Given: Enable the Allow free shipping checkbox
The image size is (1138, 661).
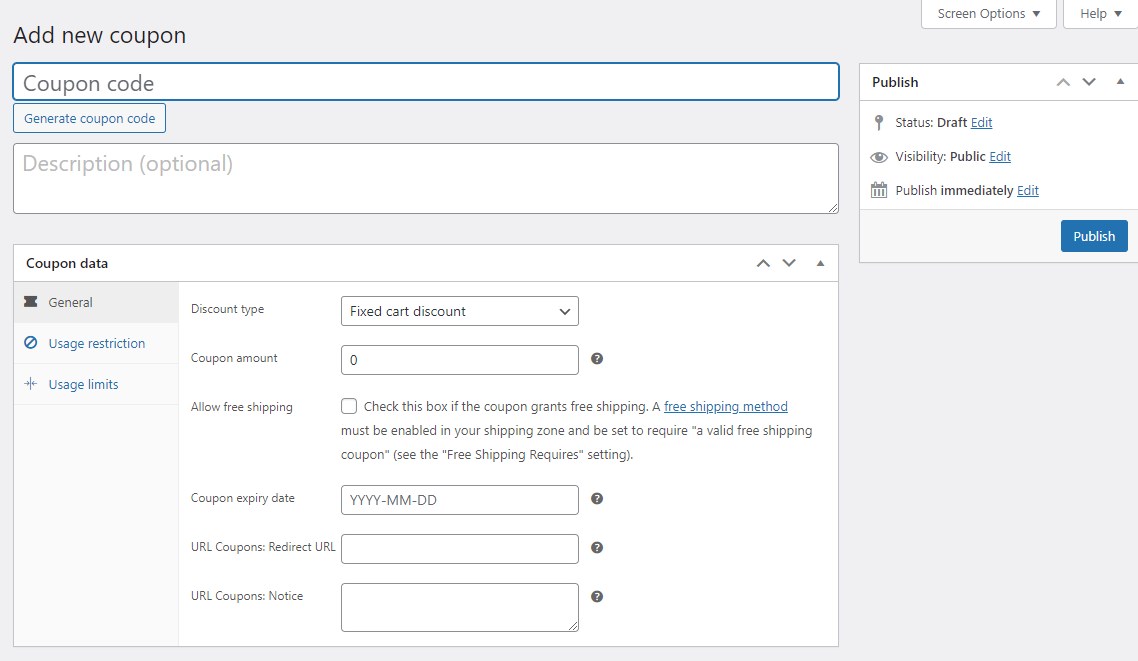Looking at the screenshot, I should (349, 406).
